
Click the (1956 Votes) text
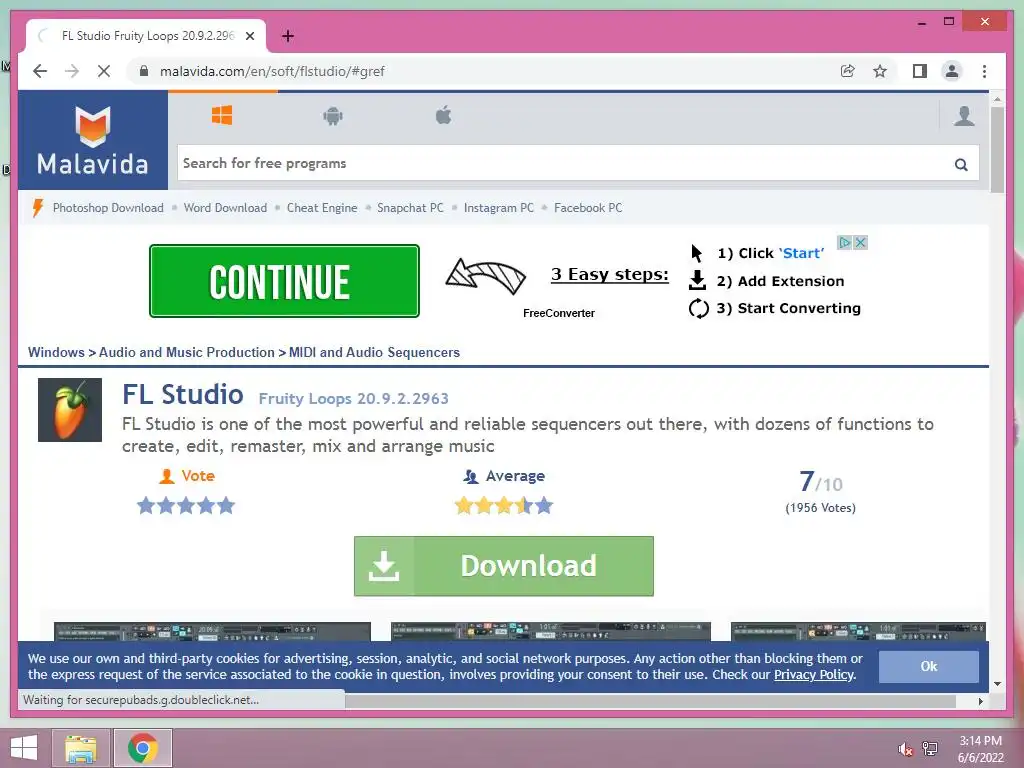820,508
